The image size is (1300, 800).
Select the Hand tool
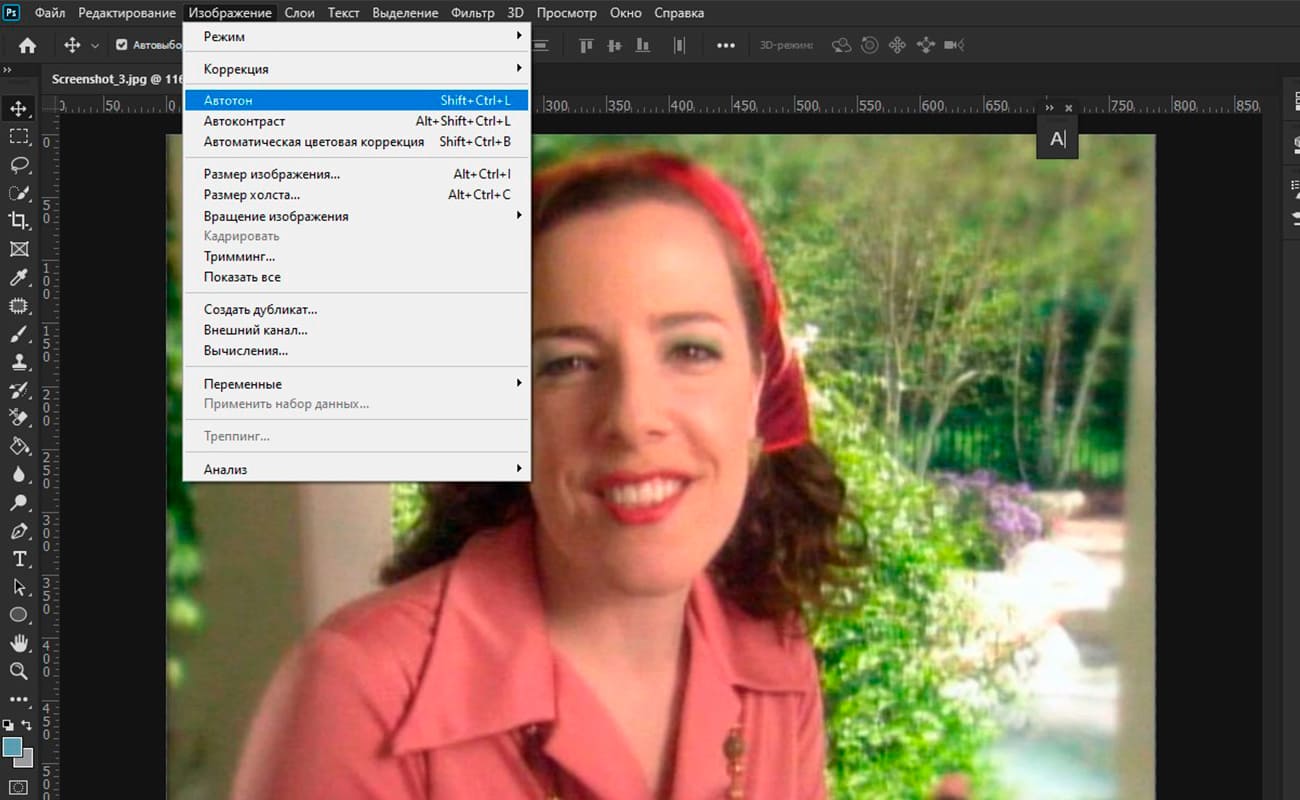[x=19, y=643]
